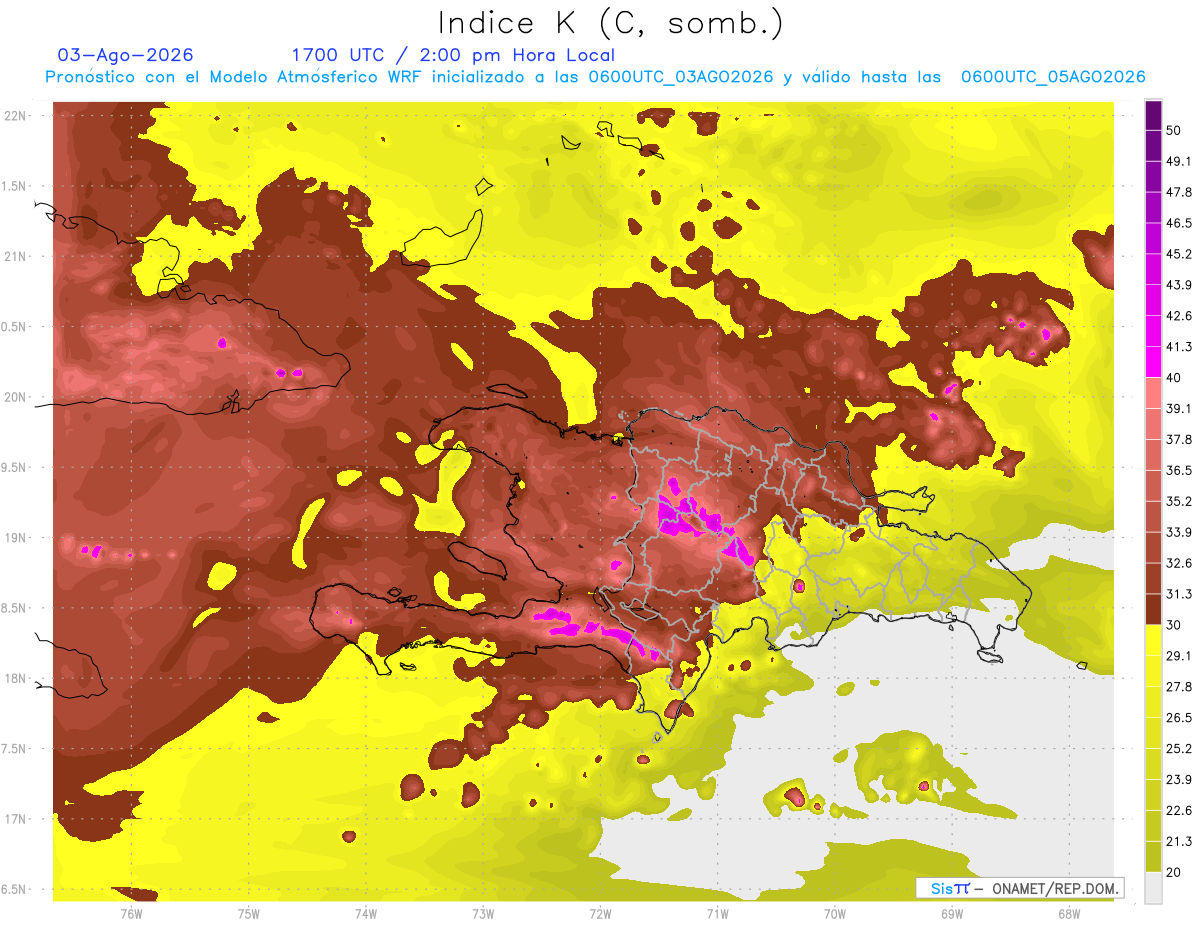The height and width of the screenshot is (927, 1200).
Task: Click the colorbar label '40'
Action: coord(1175,378)
